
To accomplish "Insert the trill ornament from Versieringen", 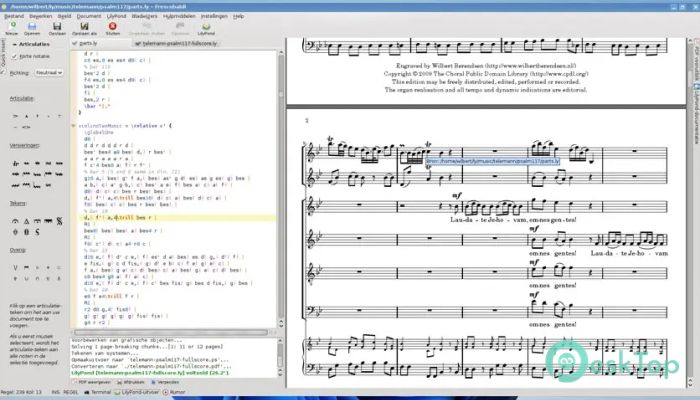I will point(16,163).
